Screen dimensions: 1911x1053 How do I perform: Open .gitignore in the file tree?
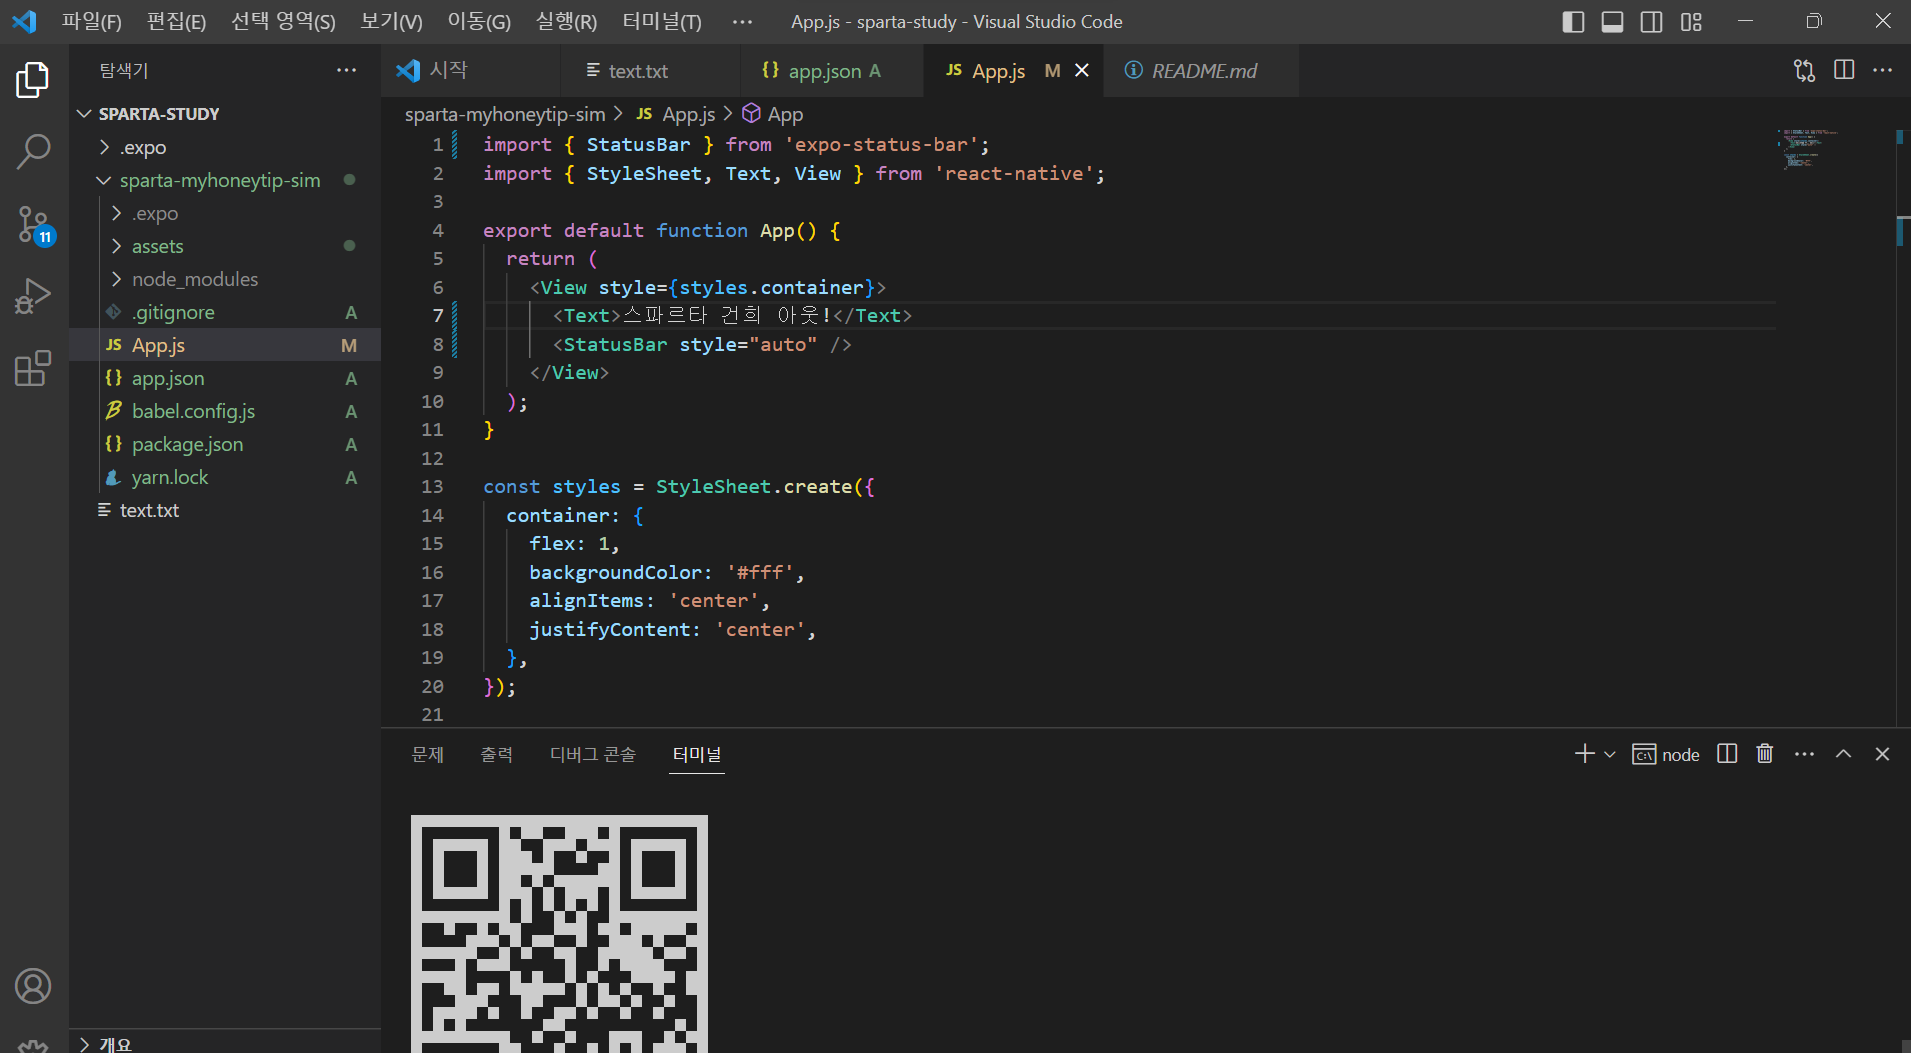click(225, 312)
